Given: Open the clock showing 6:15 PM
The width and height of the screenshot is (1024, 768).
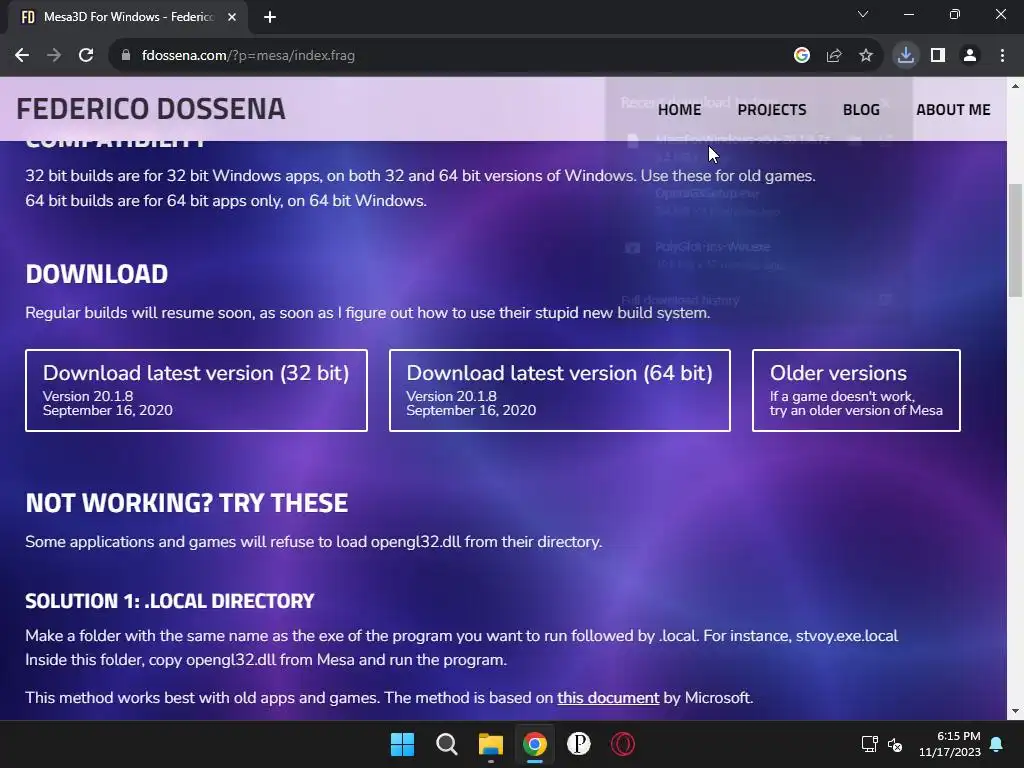Looking at the screenshot, I should (x=950, y=744).
